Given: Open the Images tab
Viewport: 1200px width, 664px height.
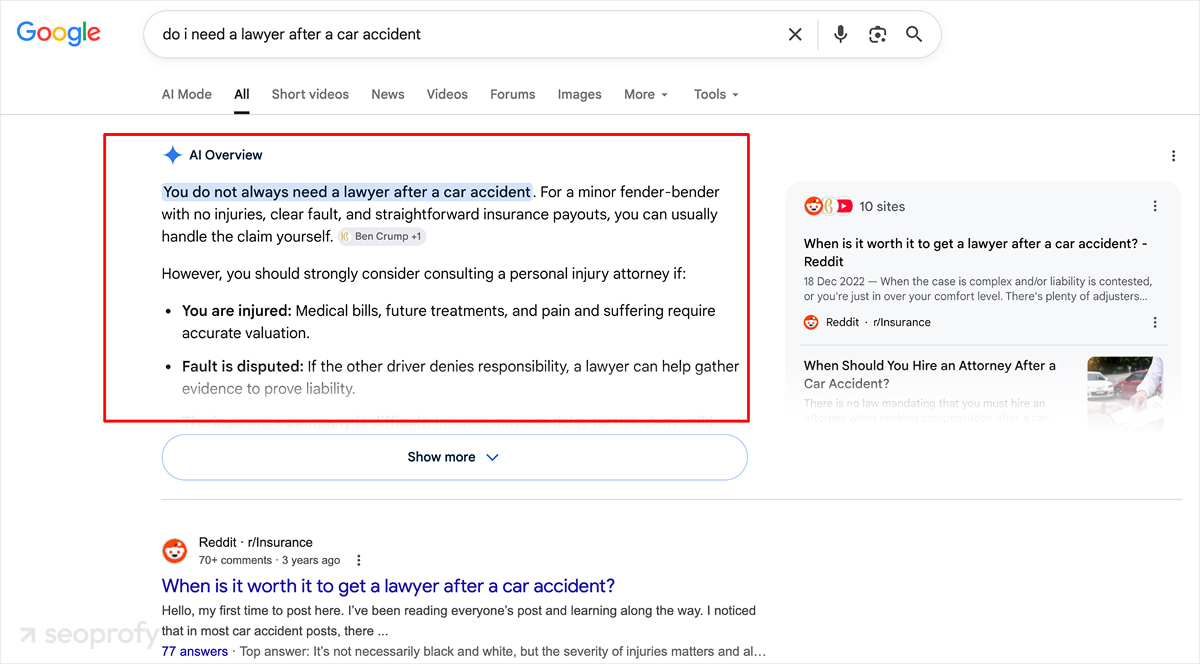Looking at the screenshot, I should [x=580, y=94].
